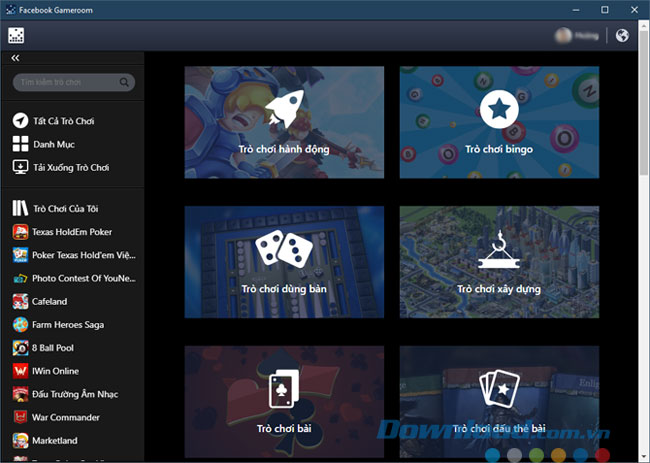Image resolution: width=650 pixels, height=463 pixels.
Task: Click the profile user name text
Action: pos(587,36)
